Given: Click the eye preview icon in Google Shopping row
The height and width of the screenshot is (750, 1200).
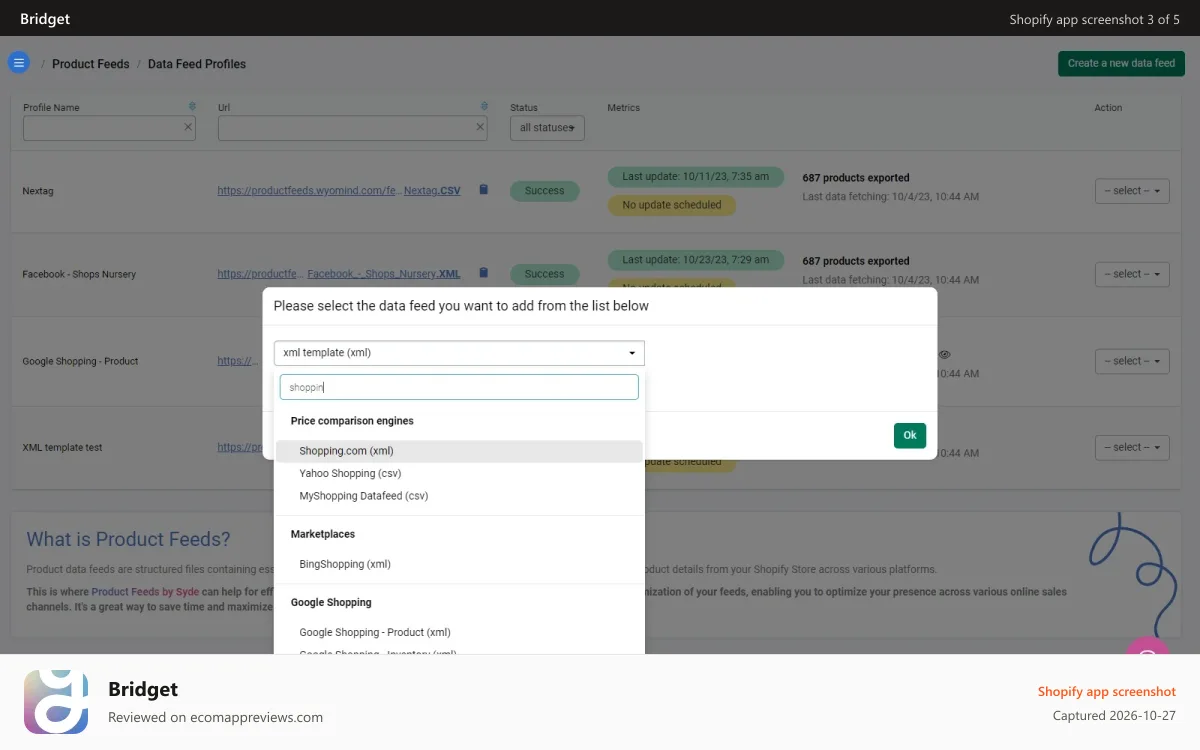Looking at the screenshot, I should [944, 355].
